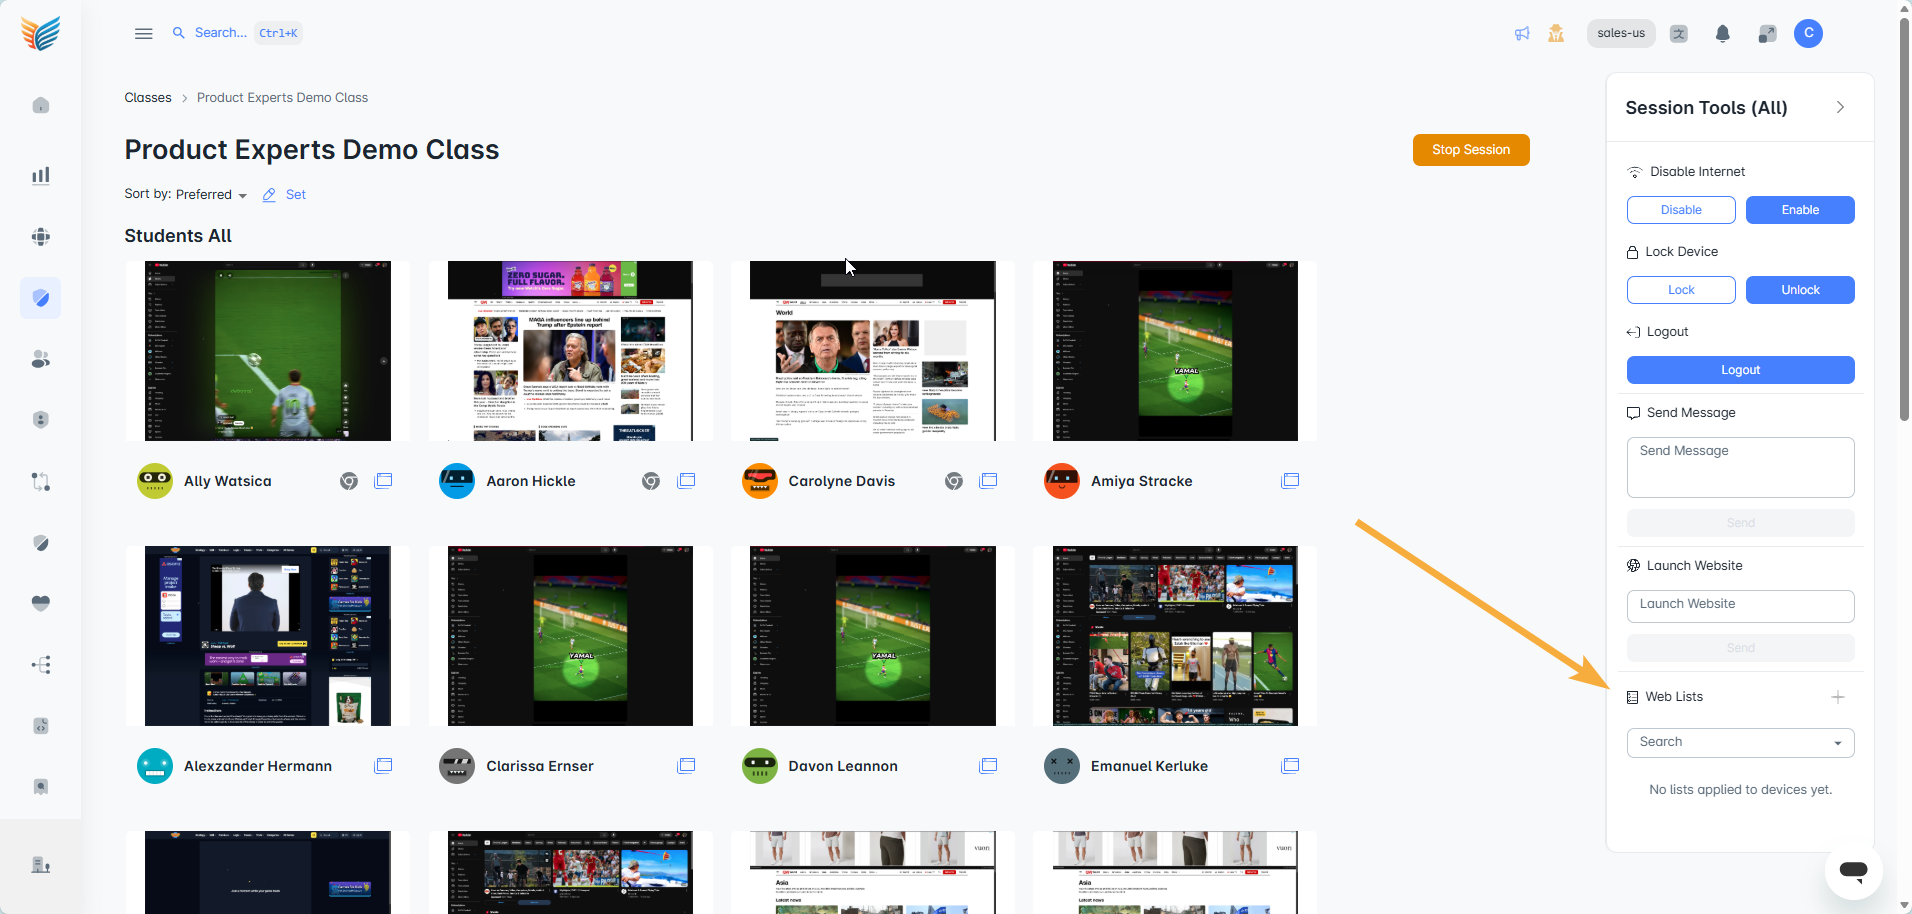
Task: Open Clarissa Ernser's screen view icon
Action: (x=686, y=766)
